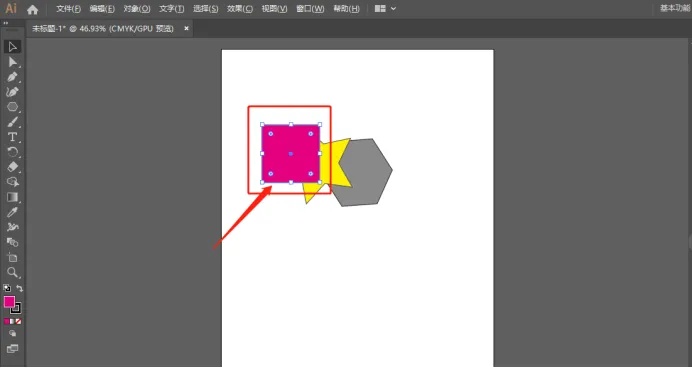Click the square's center point

291,154
